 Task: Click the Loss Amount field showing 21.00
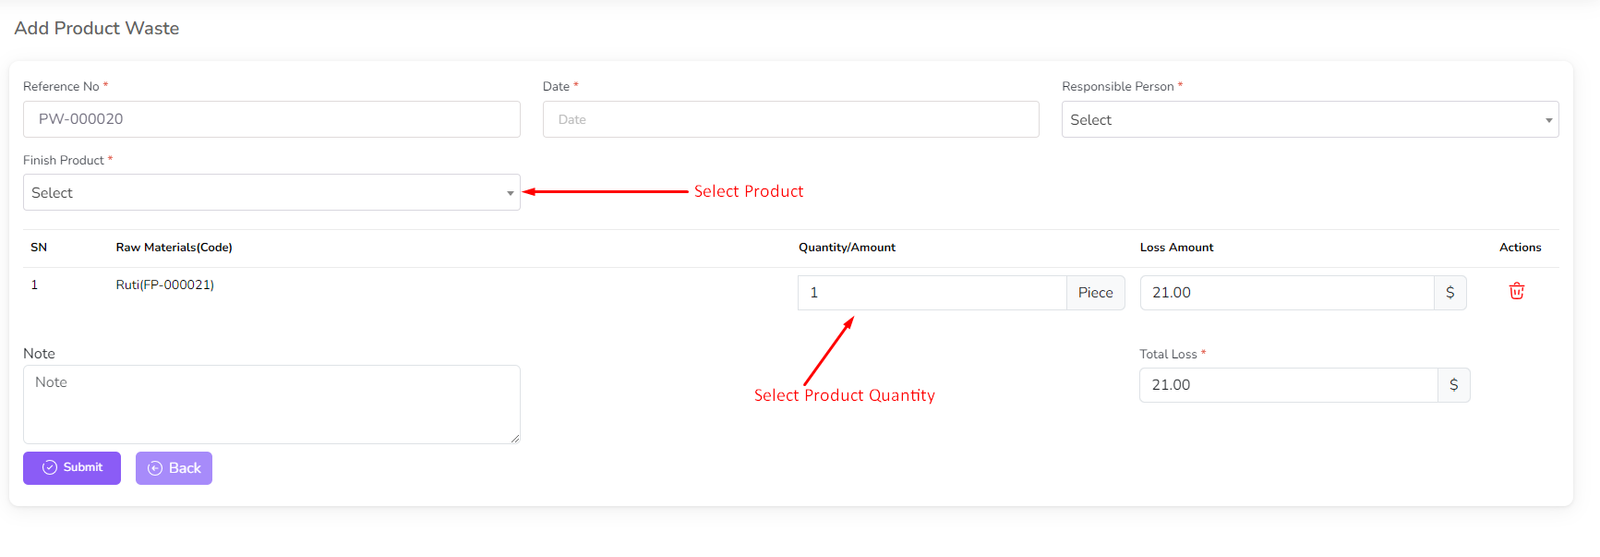pyautogui.click(x=1287, y=293)
